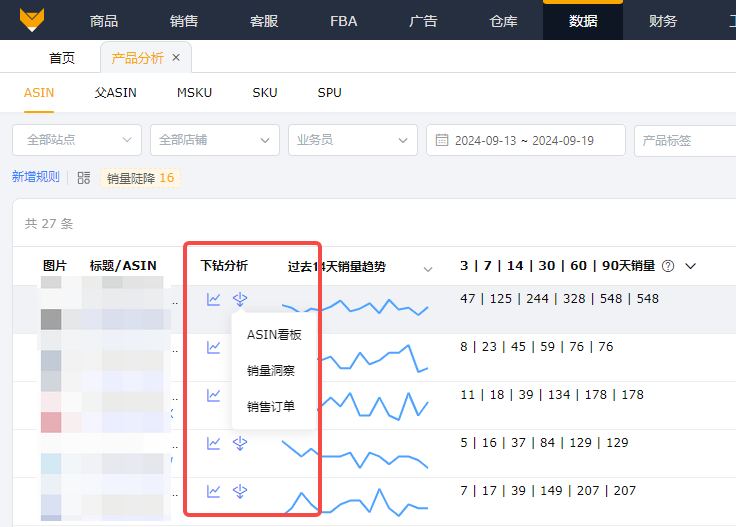Select 销售订单 from the popup menu

pos(271,406)
